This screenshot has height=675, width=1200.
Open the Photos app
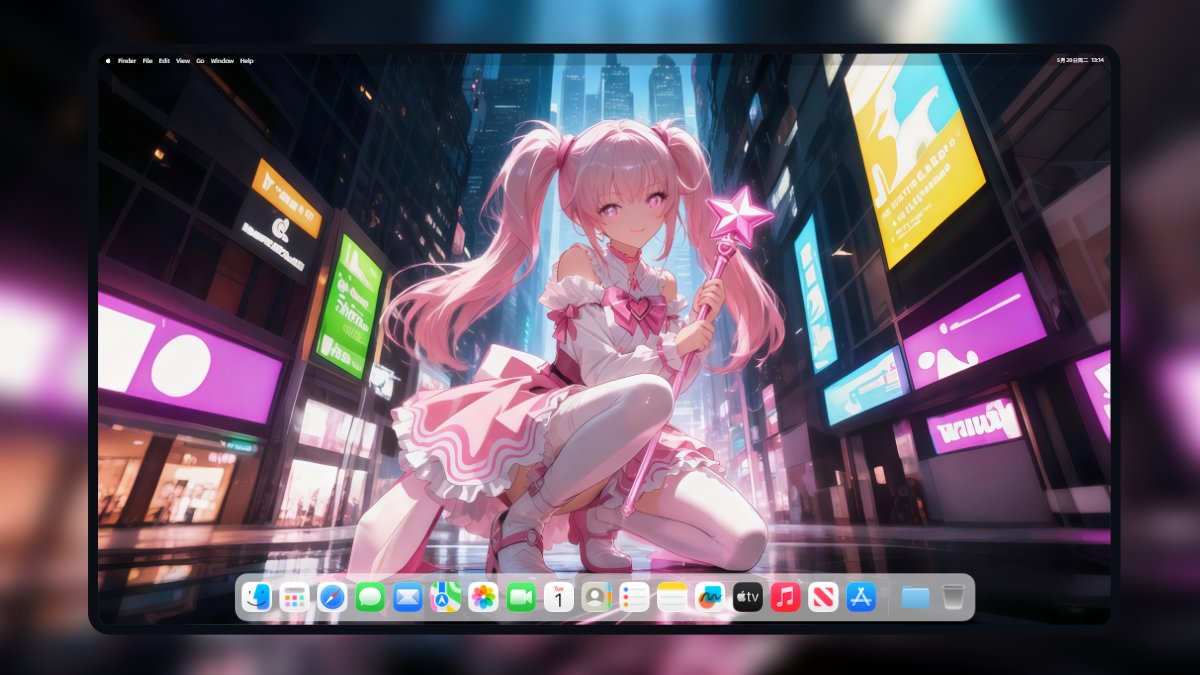pyautogui.click(x=481, y=598)
